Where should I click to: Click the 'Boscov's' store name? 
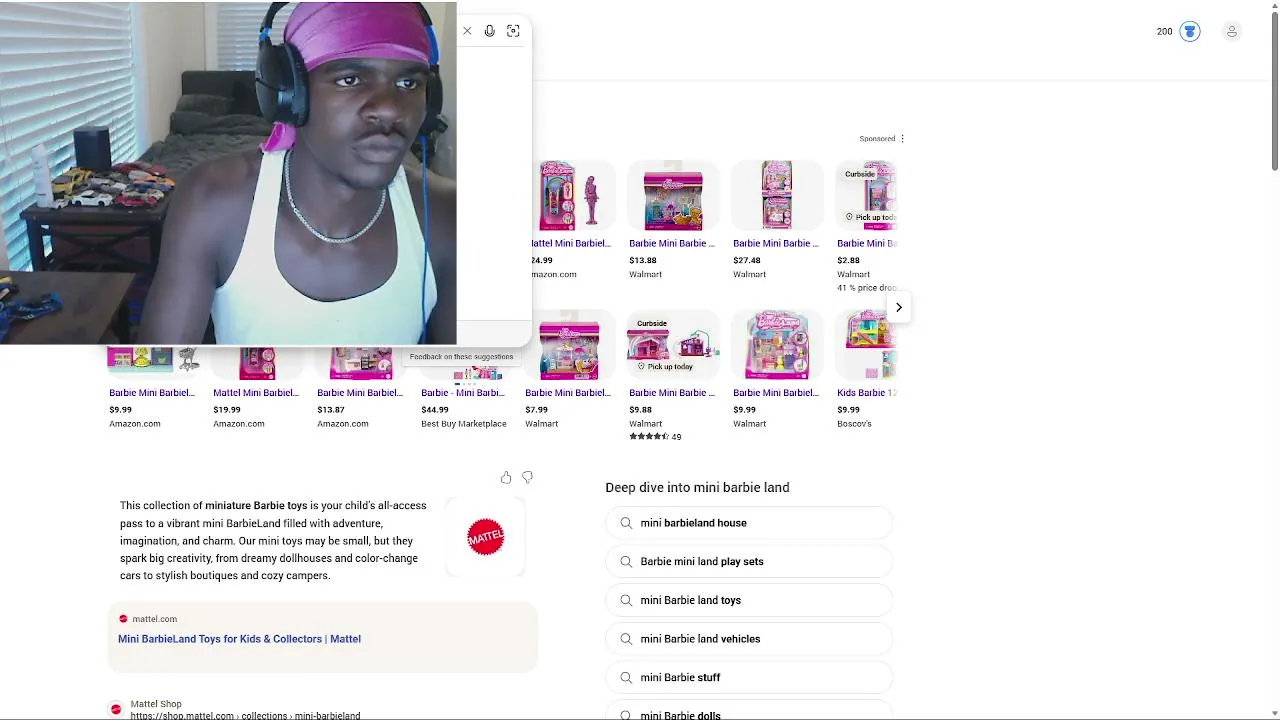[854, 424]
